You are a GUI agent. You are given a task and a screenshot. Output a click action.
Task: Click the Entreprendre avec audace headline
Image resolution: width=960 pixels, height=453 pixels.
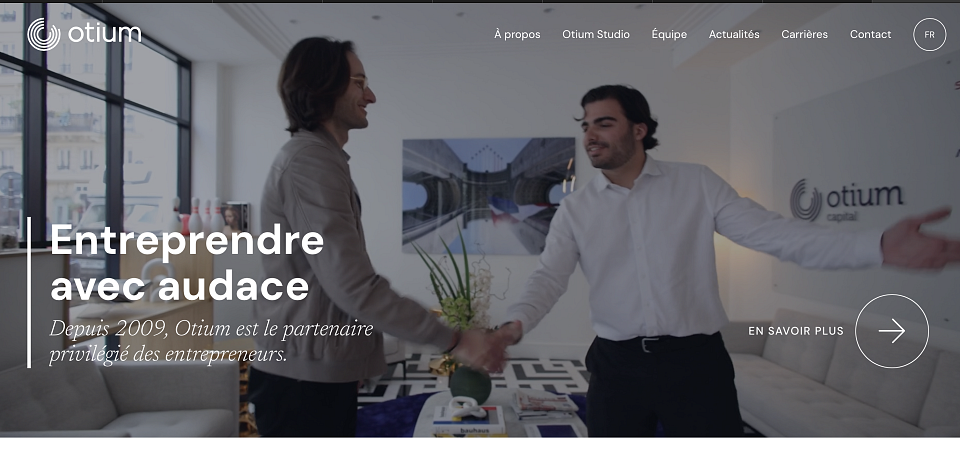(x=187, y=263)
